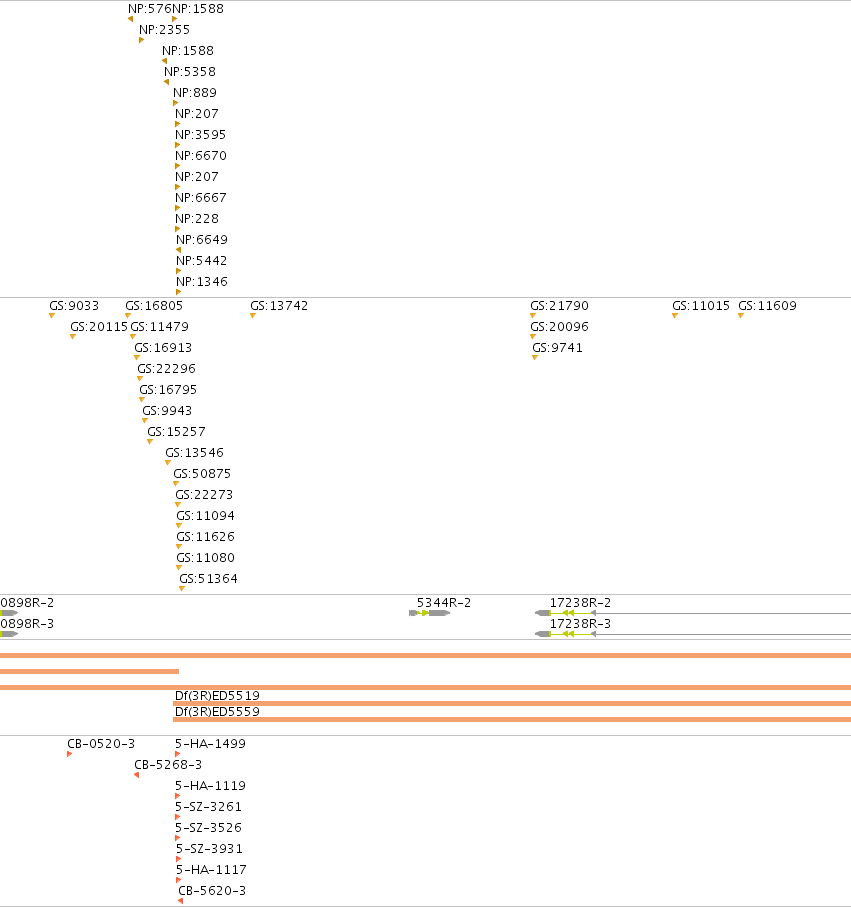
Task: Open the GS:50875 insertion
Action: point(202,474)
